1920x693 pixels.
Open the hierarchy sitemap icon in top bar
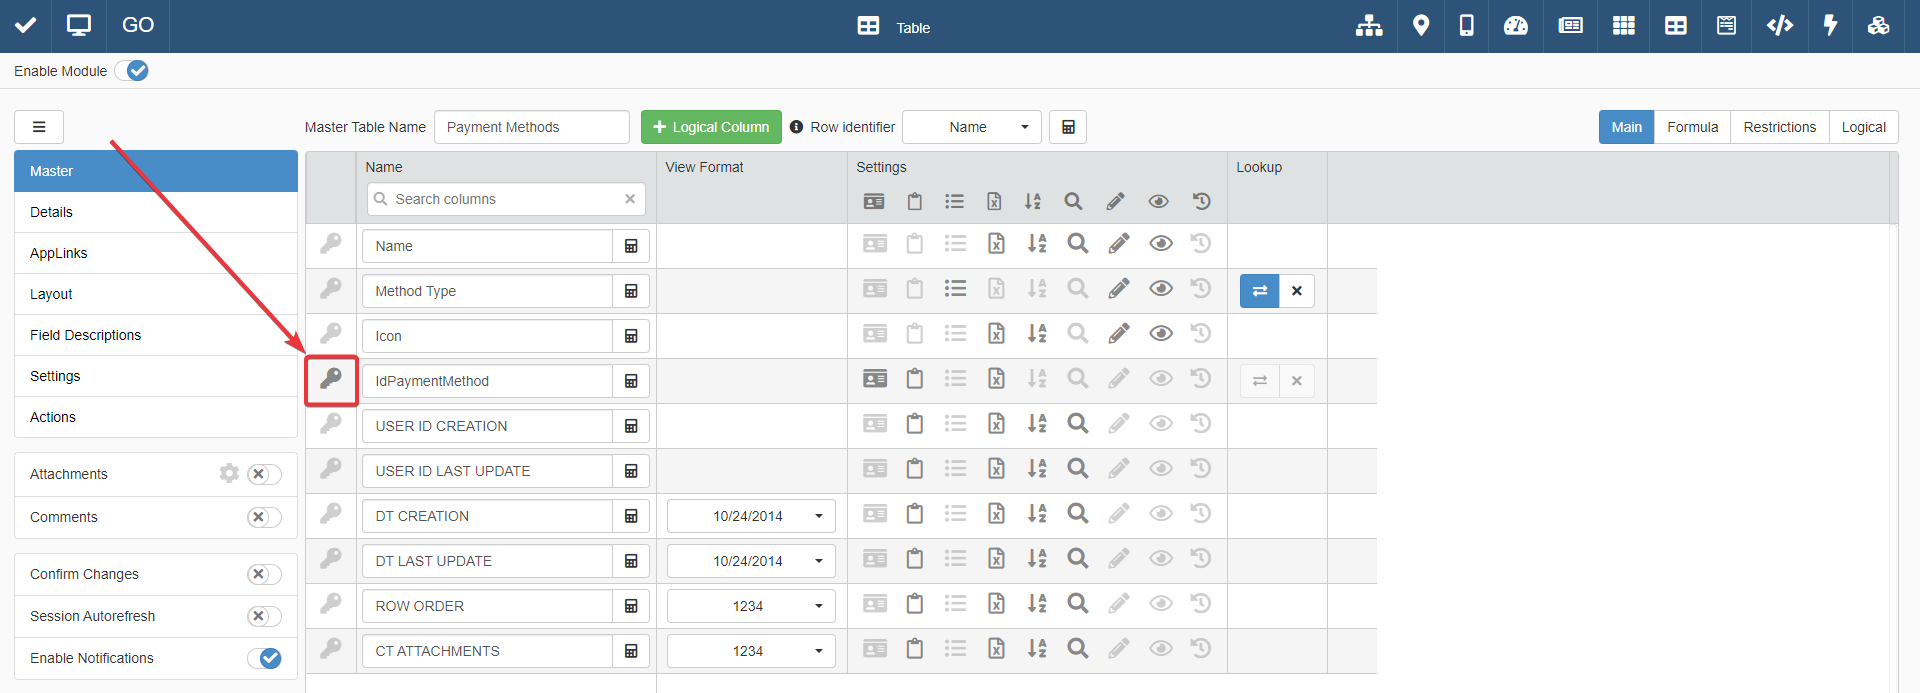pos(1368,26)
